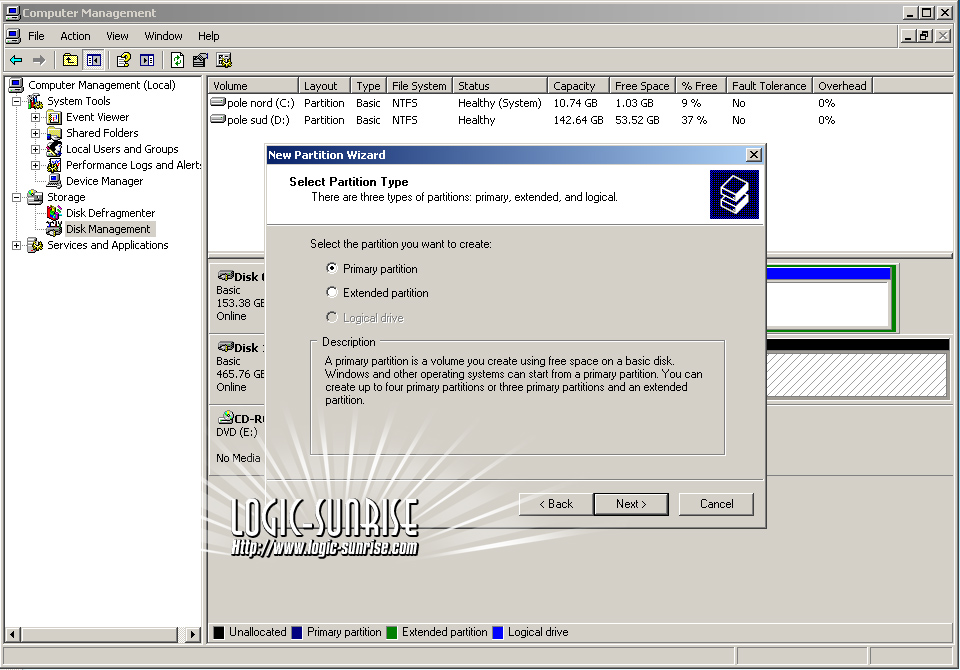The height and width of the screenshot is (670, 960).
Task: Select the Extended partition radio button
Action: coord(332,293)
